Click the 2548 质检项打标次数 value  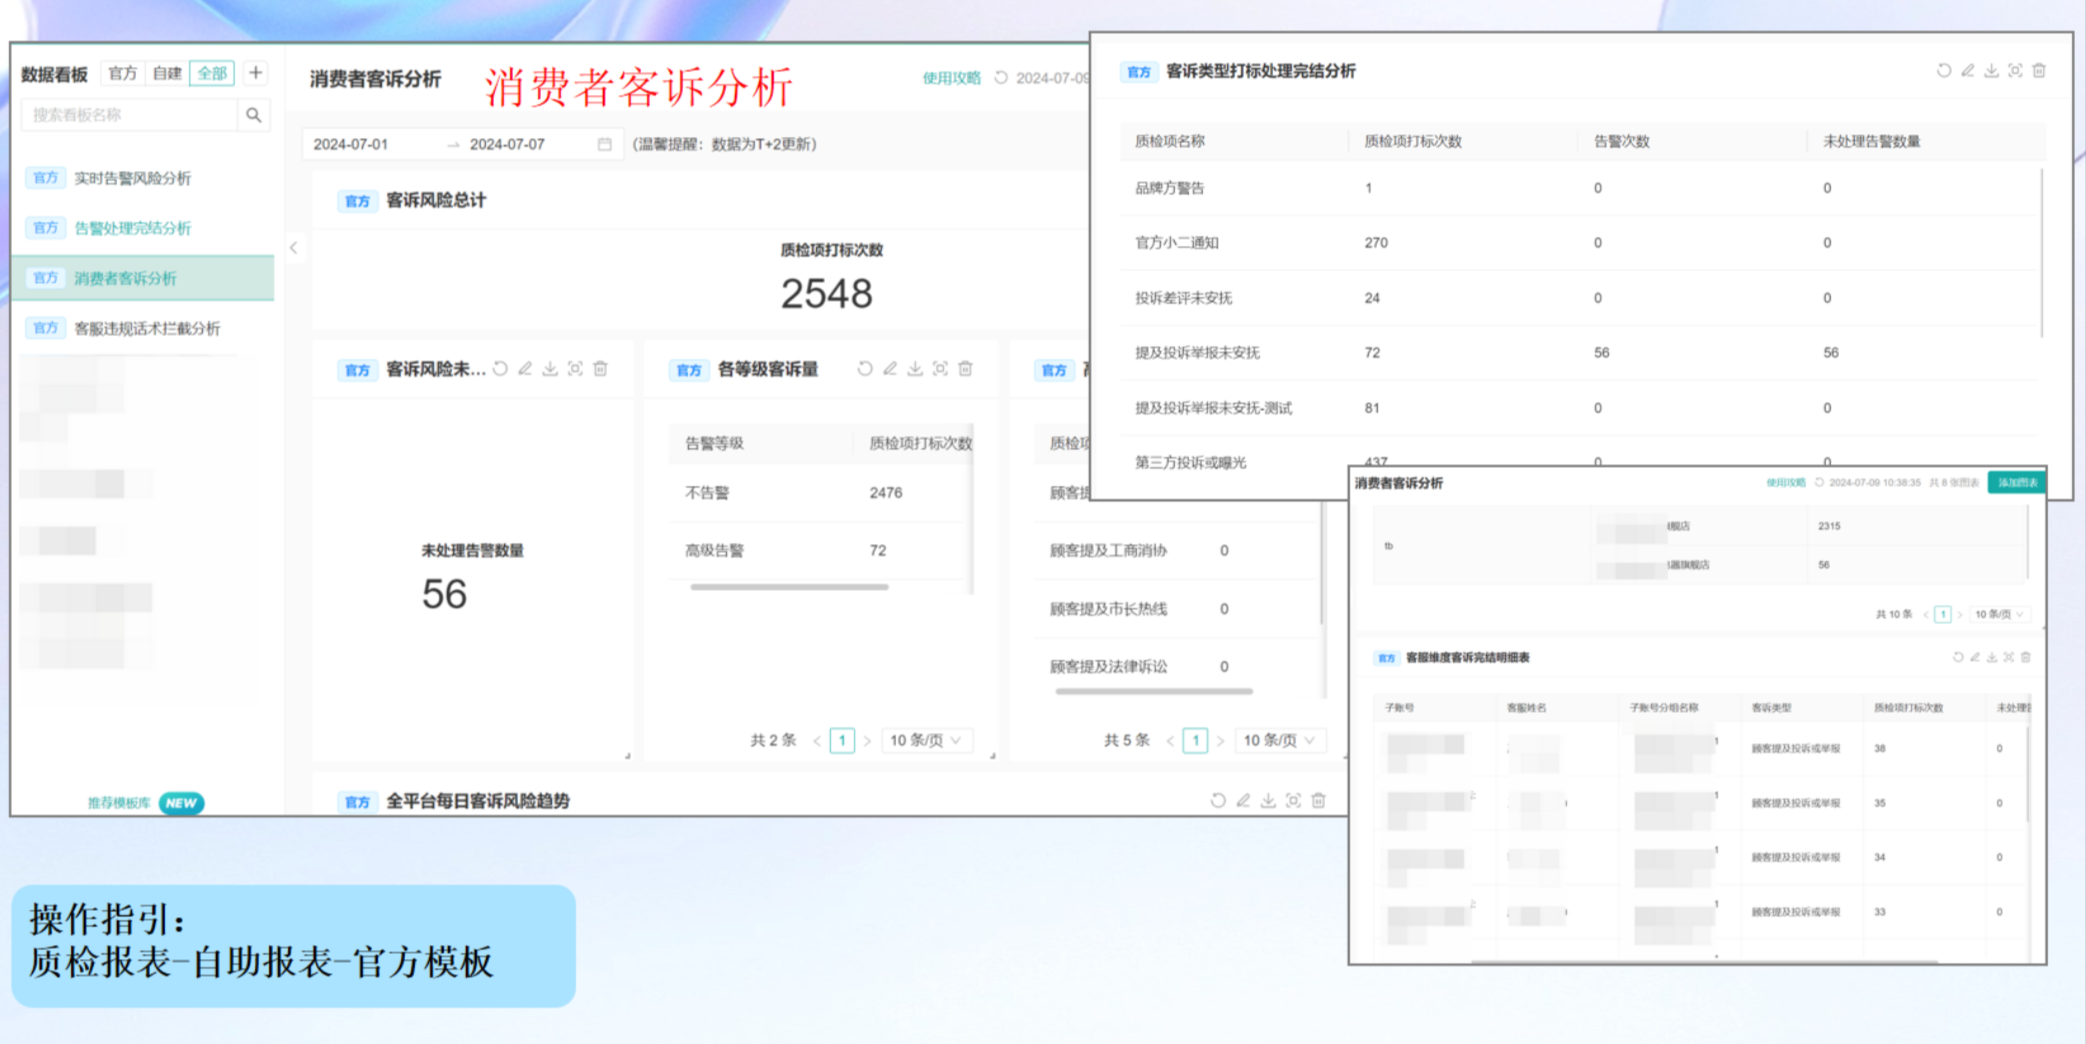(x=826, y=294)
